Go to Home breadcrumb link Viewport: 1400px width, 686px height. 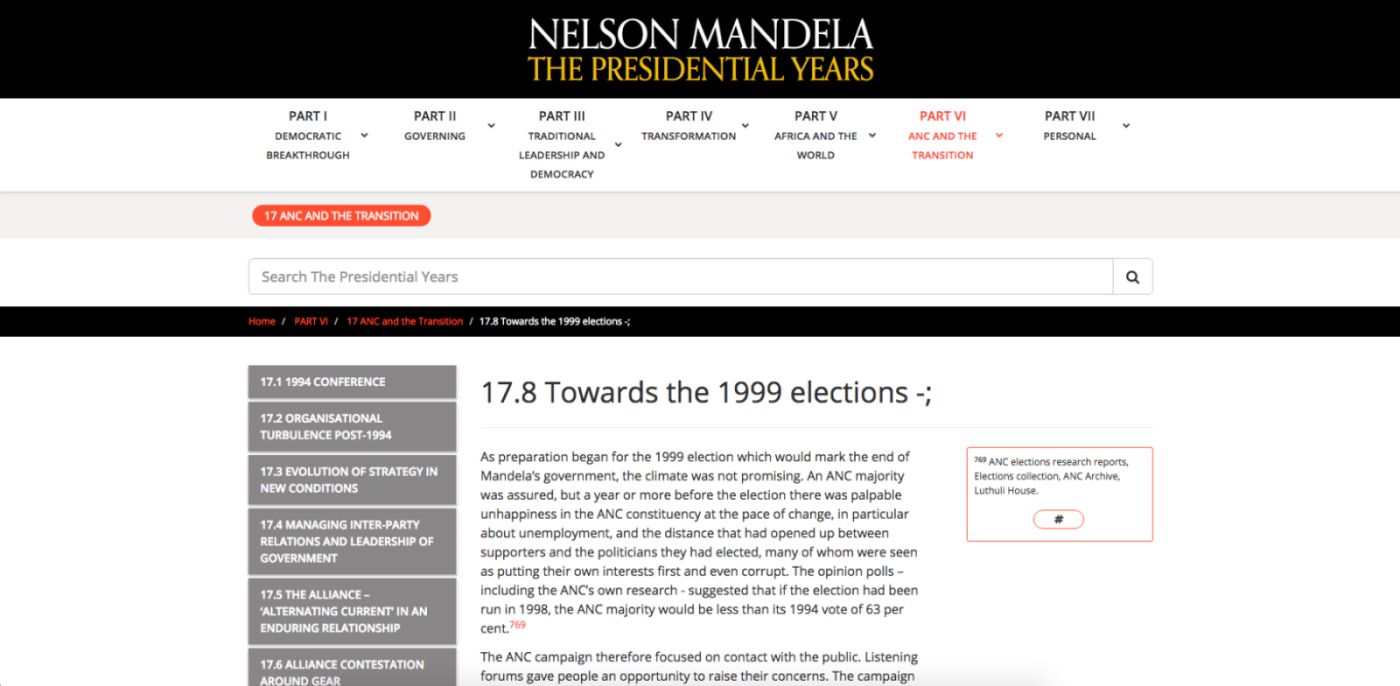261,322
